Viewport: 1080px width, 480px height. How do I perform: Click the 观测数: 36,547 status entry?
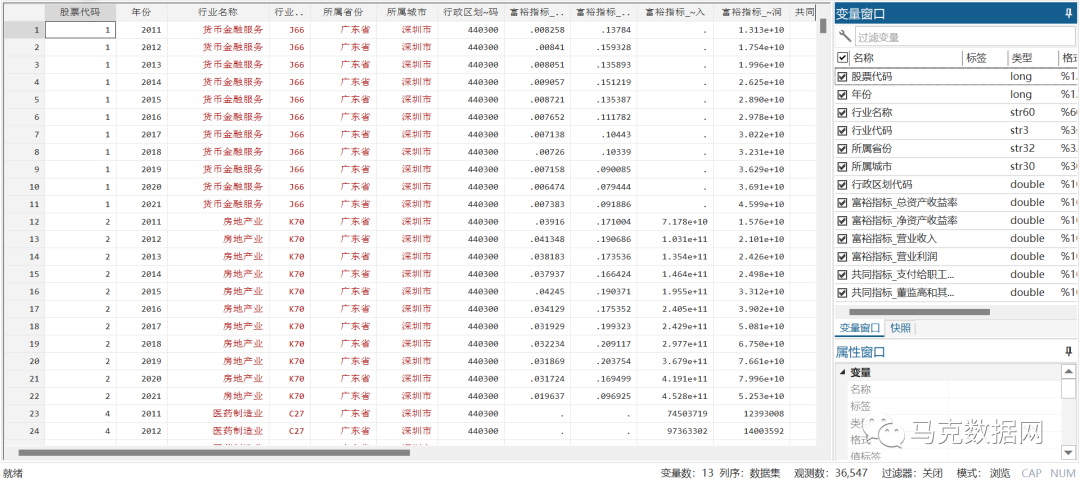coord(831,473)
